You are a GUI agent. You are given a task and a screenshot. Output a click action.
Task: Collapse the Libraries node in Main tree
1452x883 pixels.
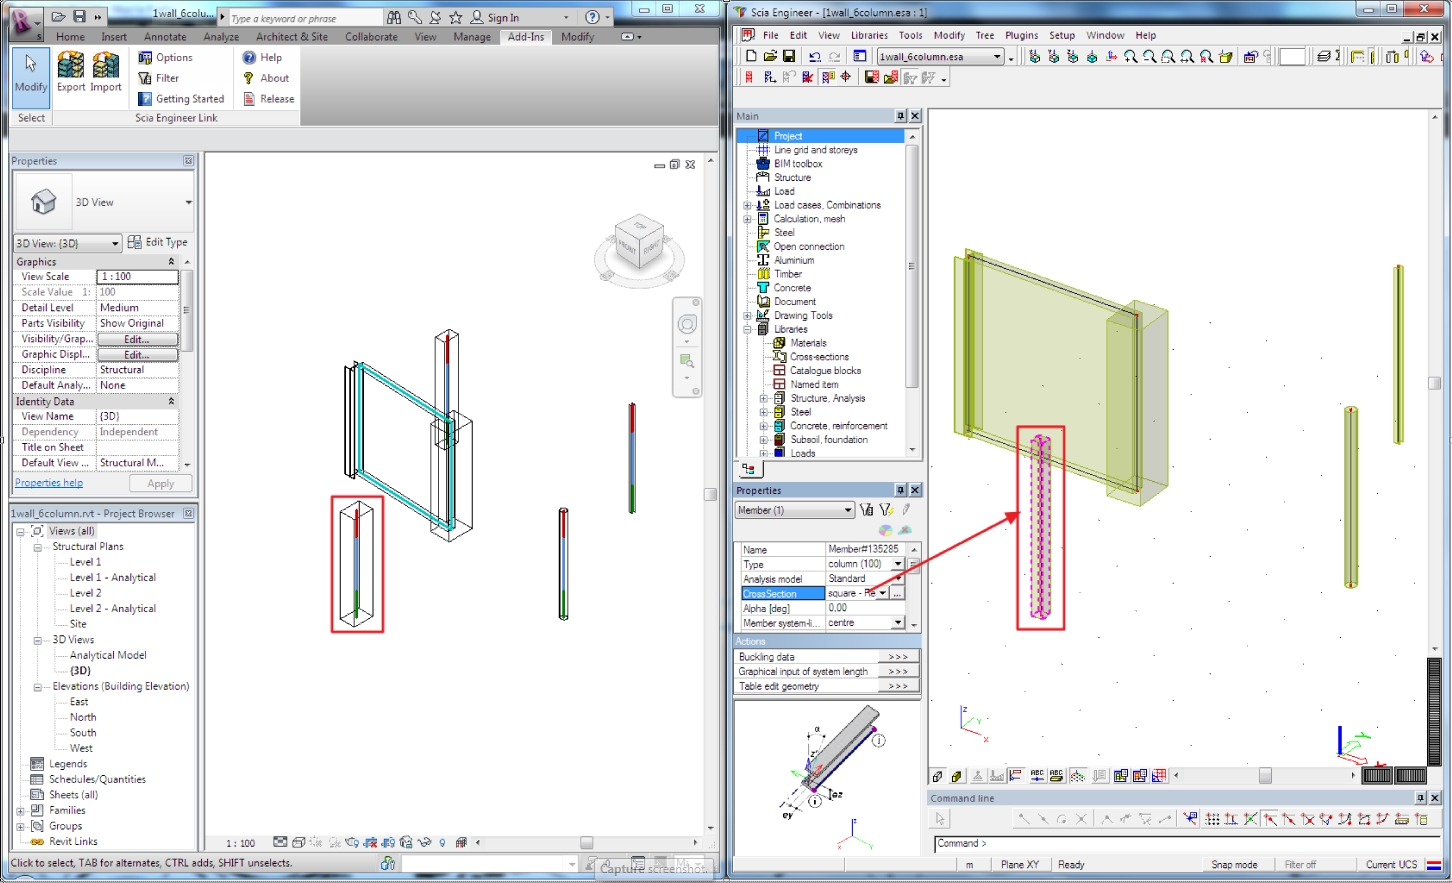coord(747,329)
